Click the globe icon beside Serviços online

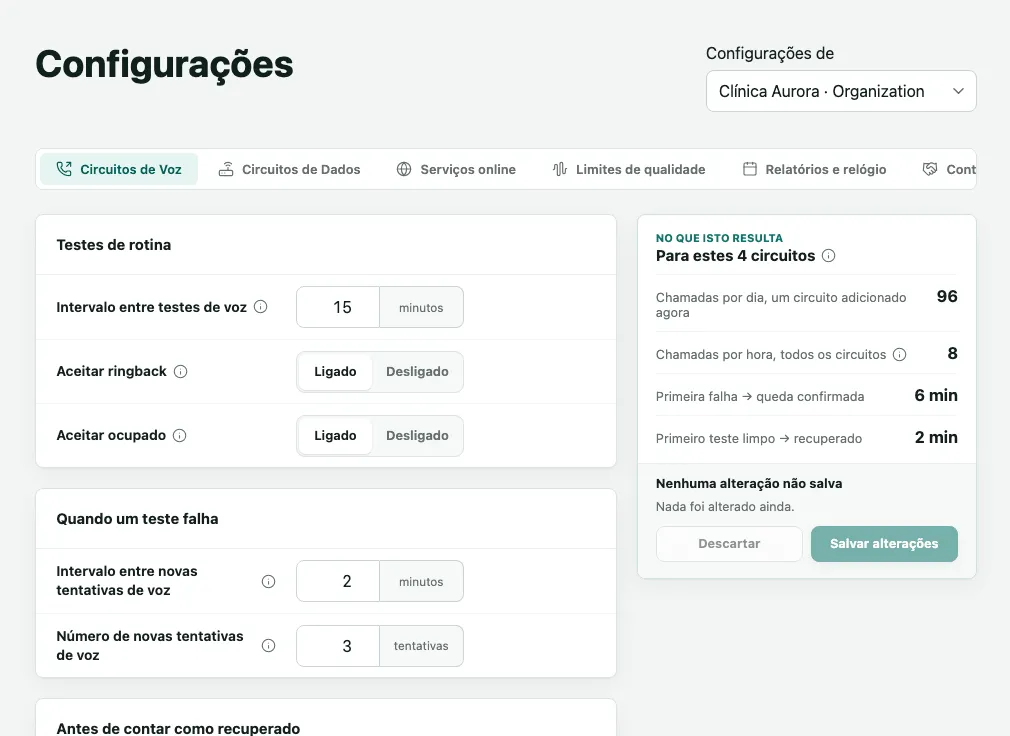[404, 169]
